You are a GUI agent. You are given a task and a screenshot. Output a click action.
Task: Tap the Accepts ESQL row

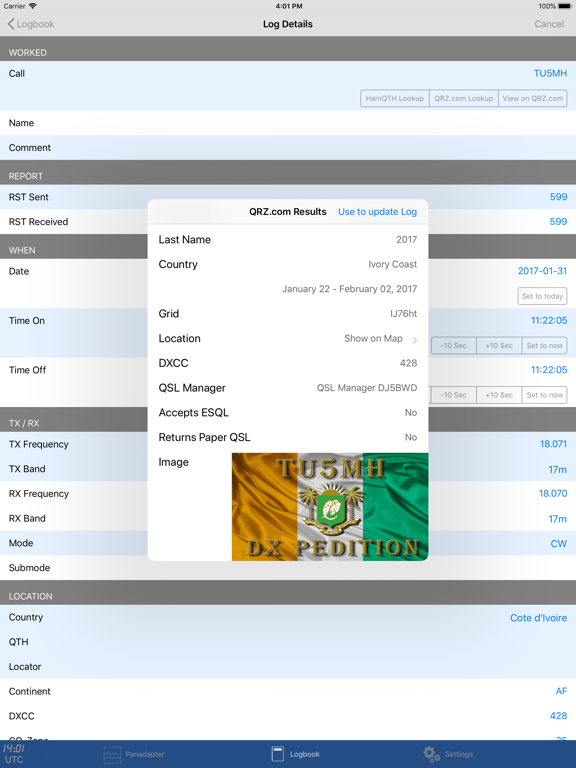[288, 412]
